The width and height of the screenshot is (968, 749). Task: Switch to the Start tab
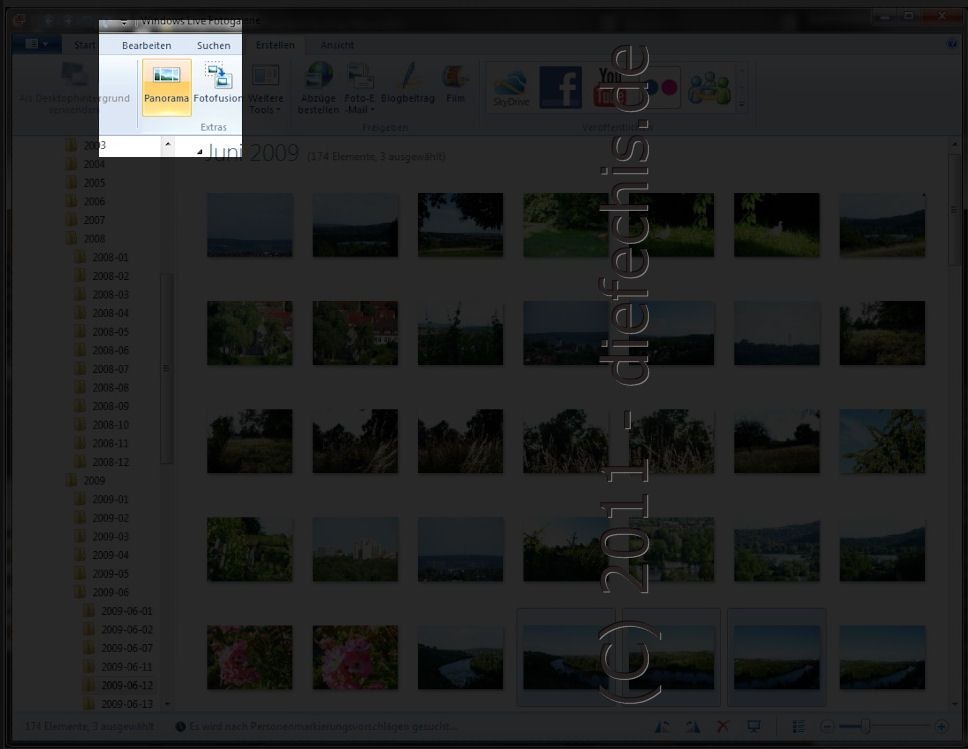[x=85, y=44]
